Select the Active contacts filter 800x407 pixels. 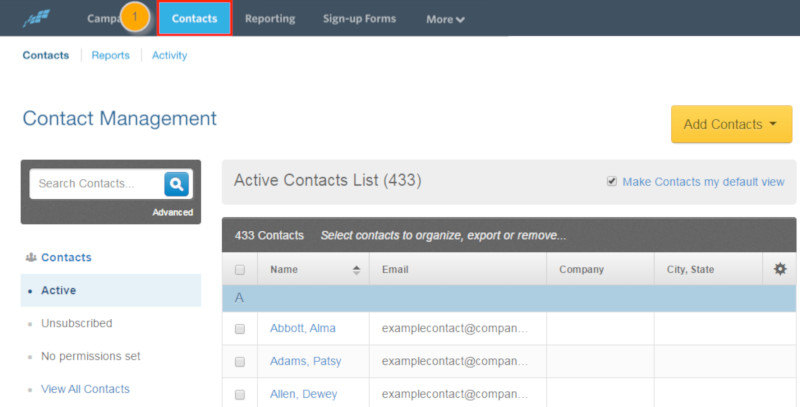[111, 290]
